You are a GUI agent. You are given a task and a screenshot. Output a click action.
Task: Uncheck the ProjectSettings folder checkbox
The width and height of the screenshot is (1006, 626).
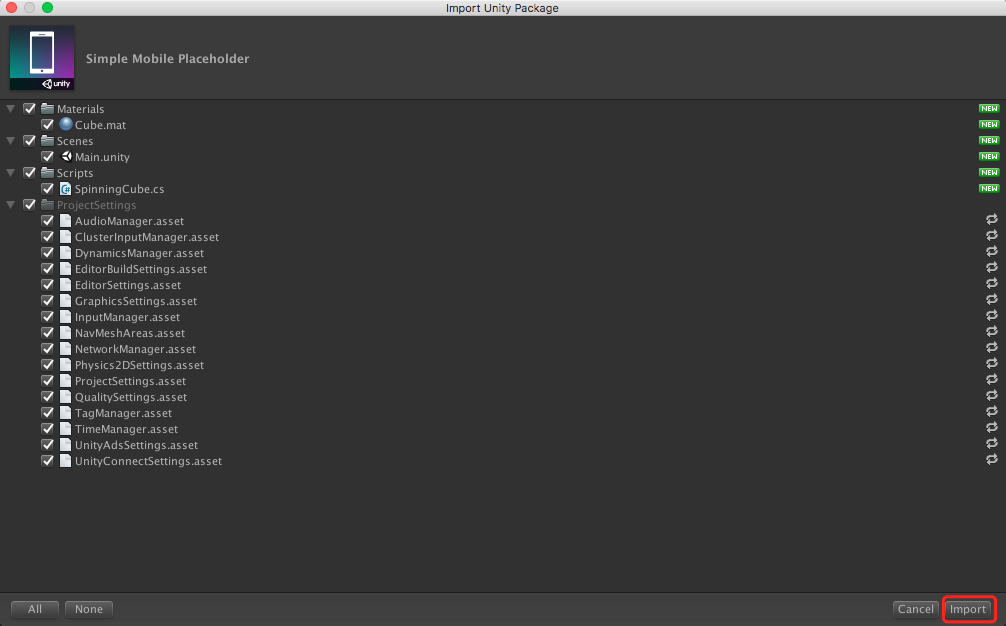pos(30,205)
